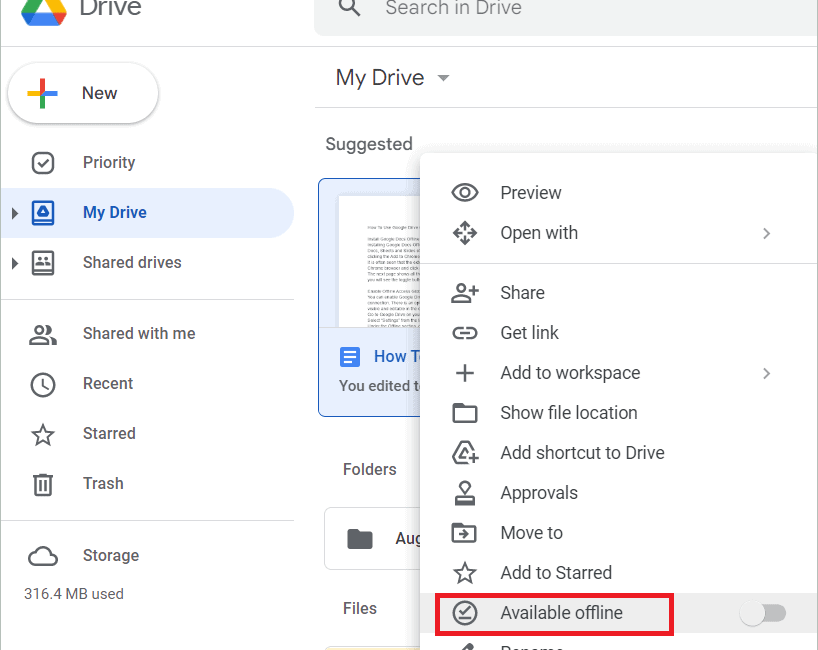818x650 pixels.
Task: Open Shared drives
Action: pos(132,262)
